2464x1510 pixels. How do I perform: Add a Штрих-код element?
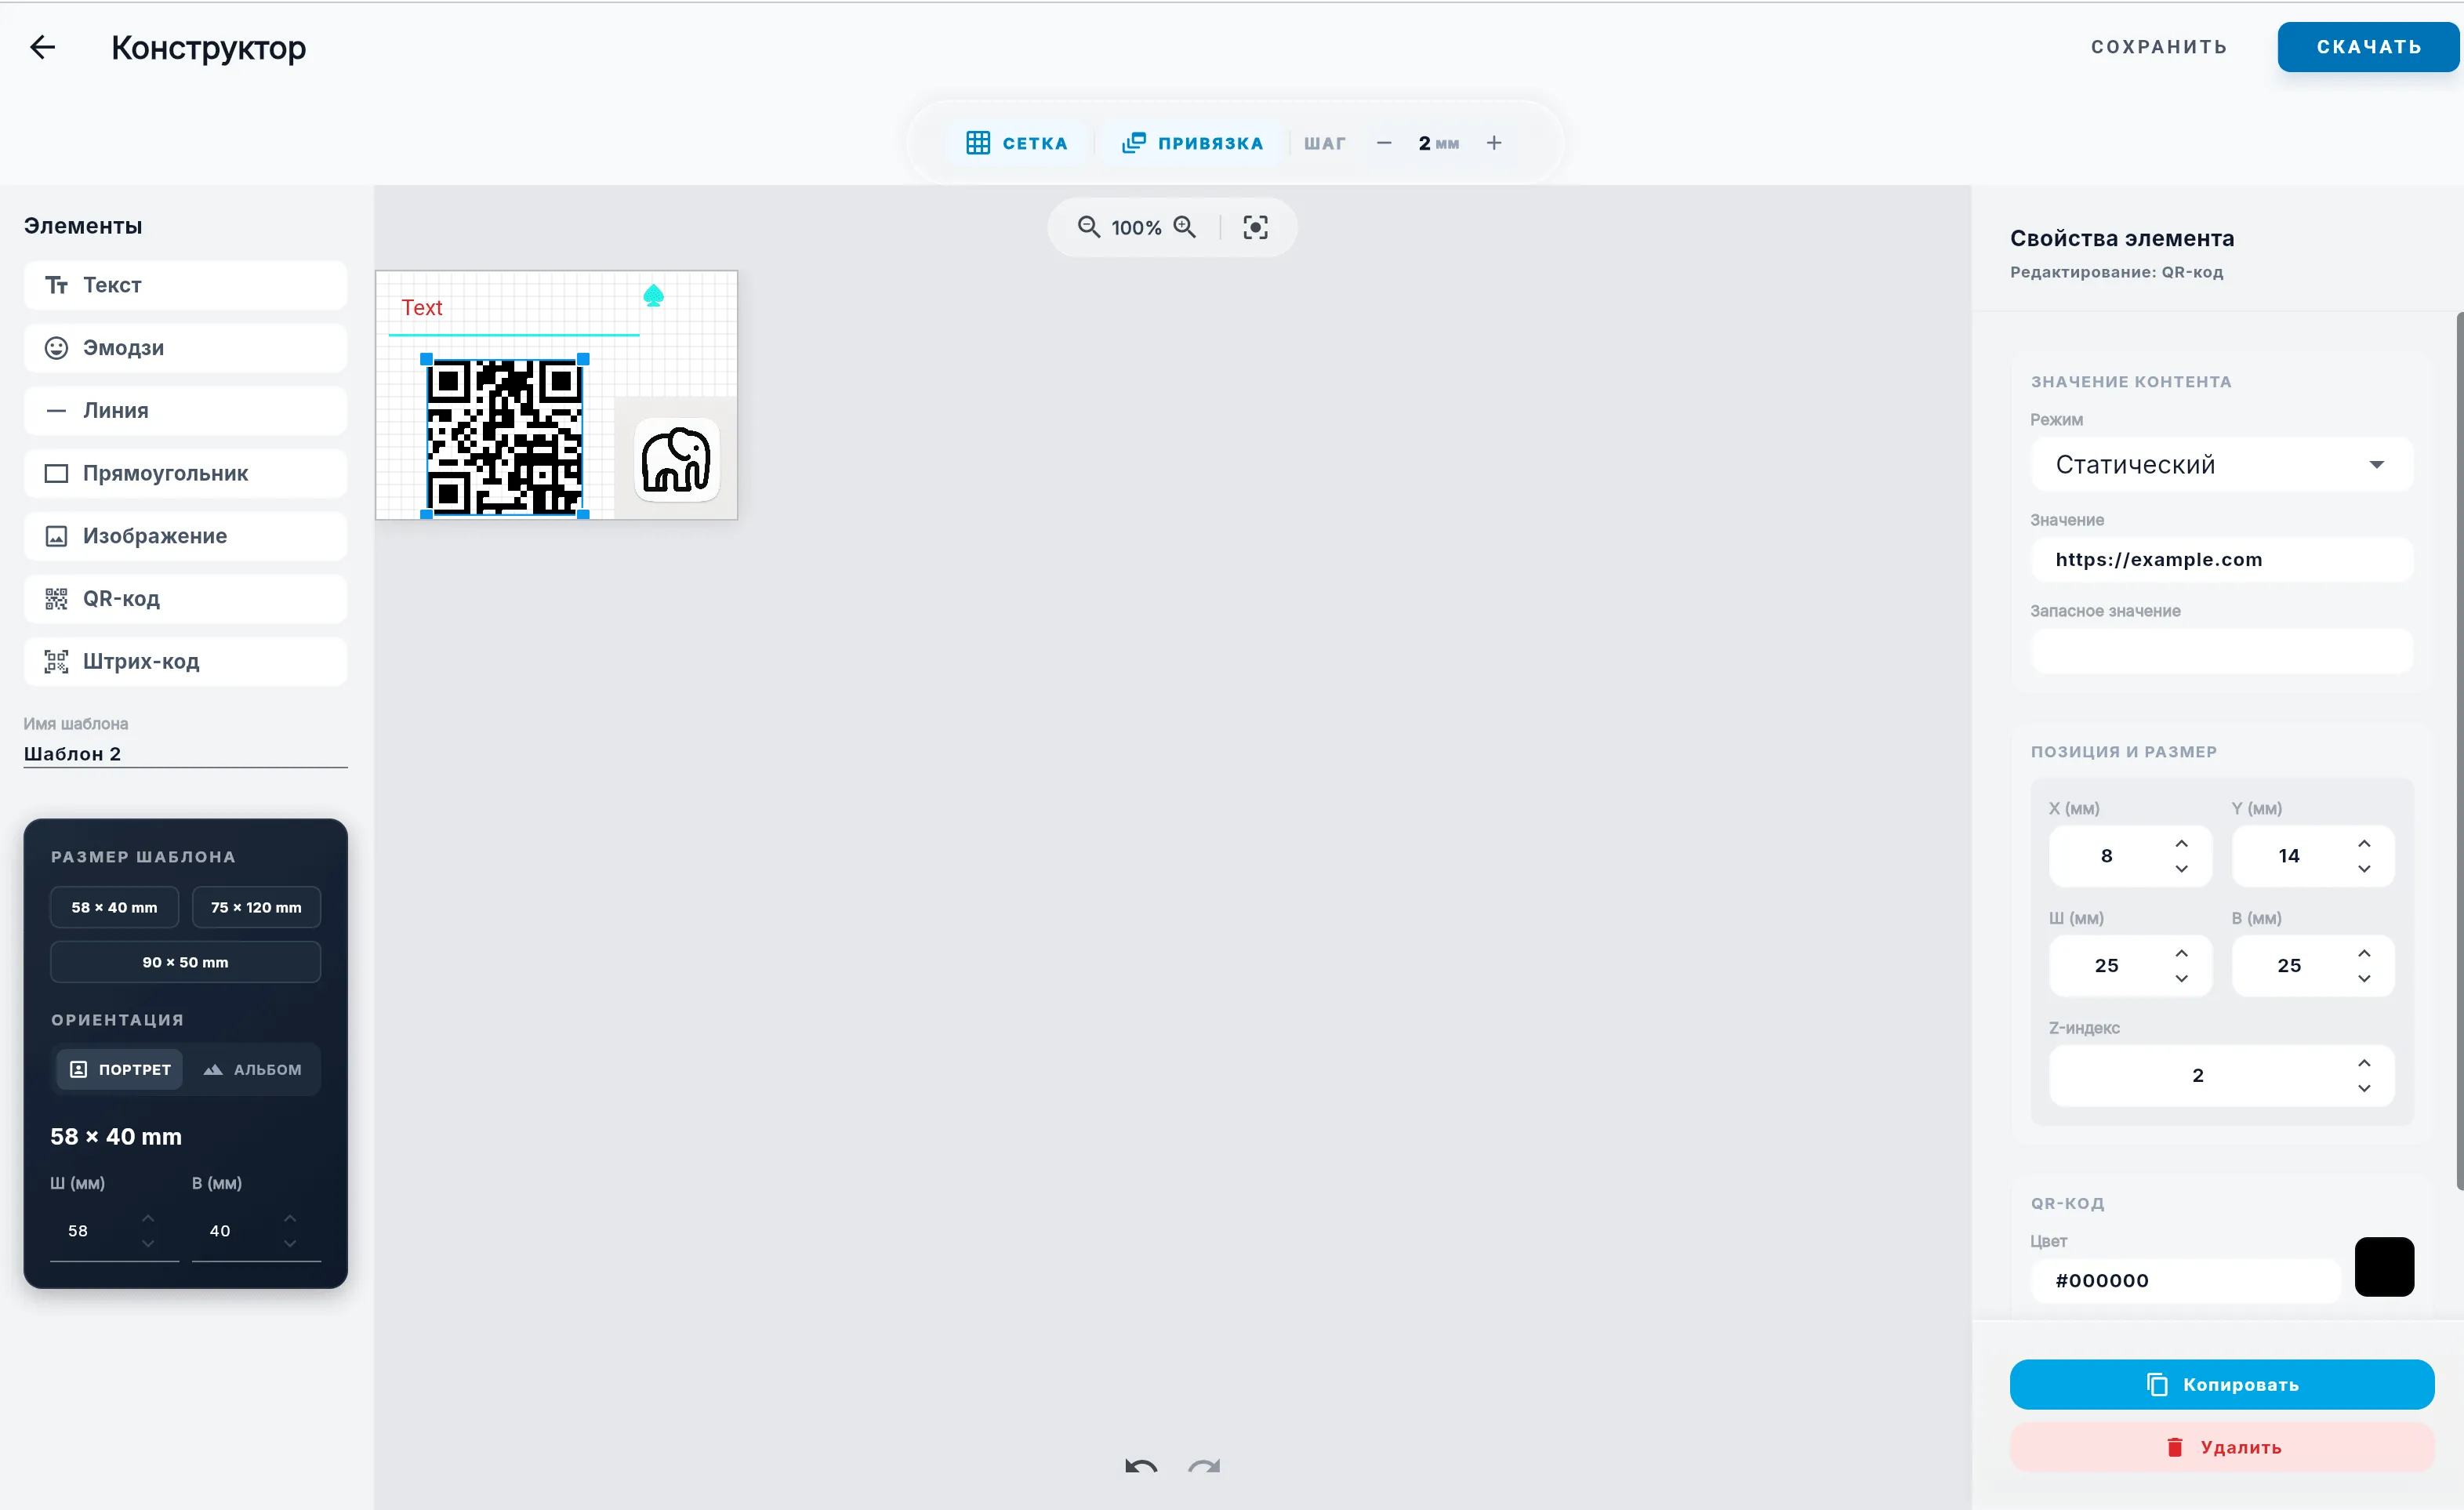(185, 661)
